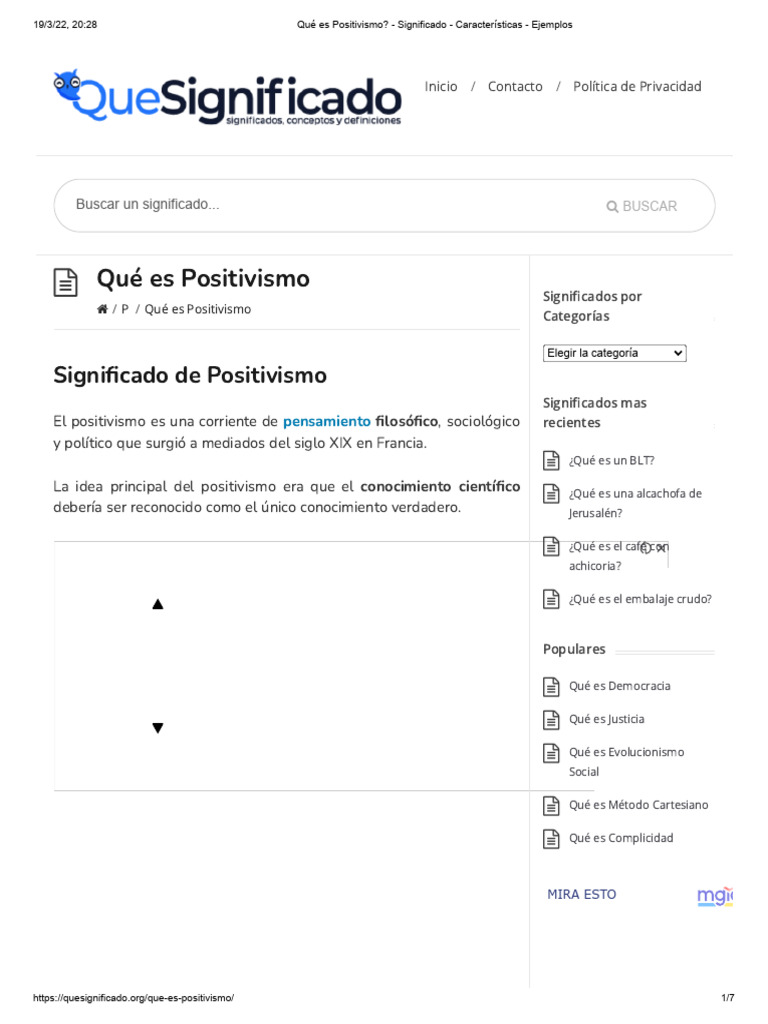This screenshot has height=1024, width=768.
Task: Open Política de Privacidad in navigation
Action: click(637, 87)
